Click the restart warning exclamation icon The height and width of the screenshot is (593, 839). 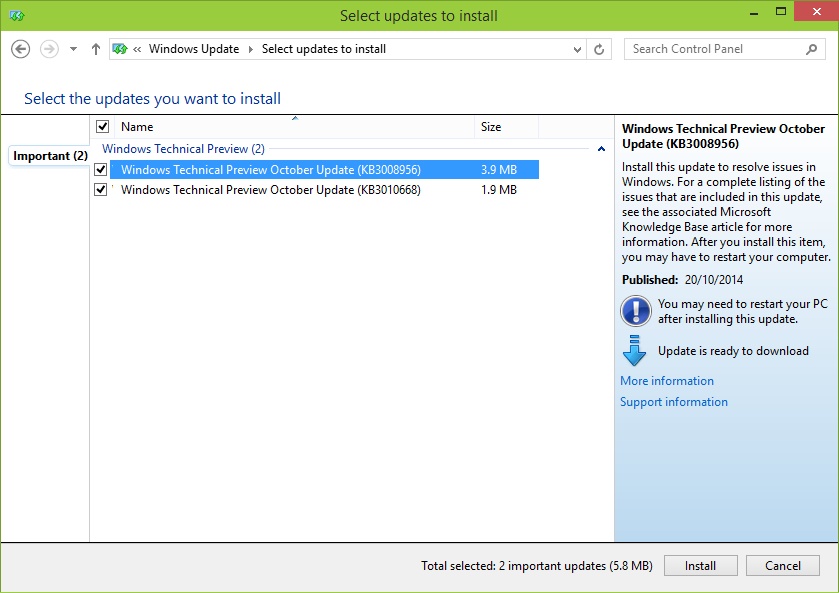click(x=636, y=311)
